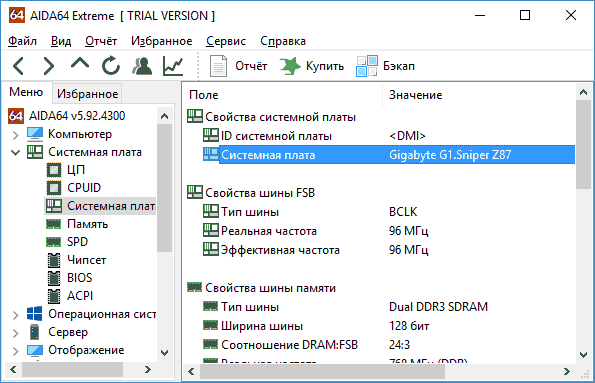The width and height of the screenshot is (595, 383).
Task: Open the Сервис menu
Action: [226, 41]
